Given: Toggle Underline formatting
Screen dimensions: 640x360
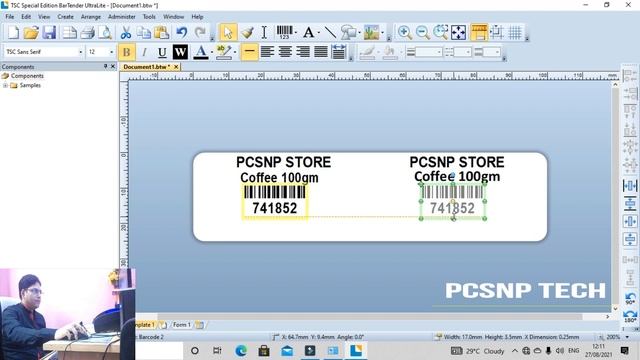Looking at the screenshot, I should point(162,52).
